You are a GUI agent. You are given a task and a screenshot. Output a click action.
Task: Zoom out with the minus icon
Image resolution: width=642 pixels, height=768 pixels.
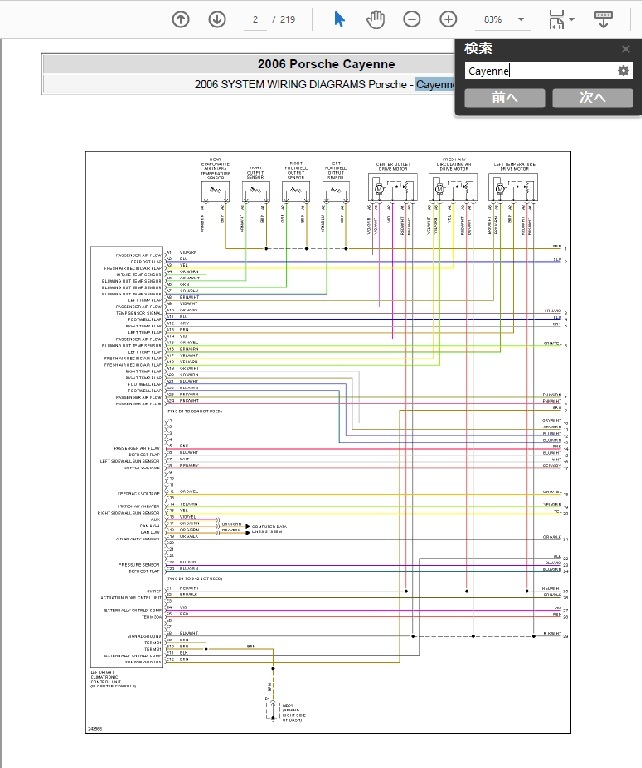point(411,20)
